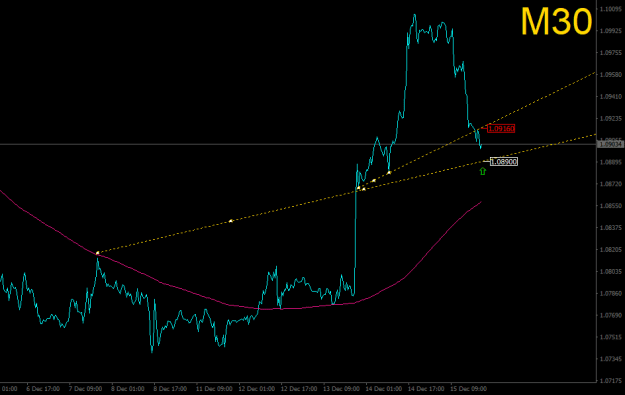Click the cyan price line at its peak

coord(415,15)
